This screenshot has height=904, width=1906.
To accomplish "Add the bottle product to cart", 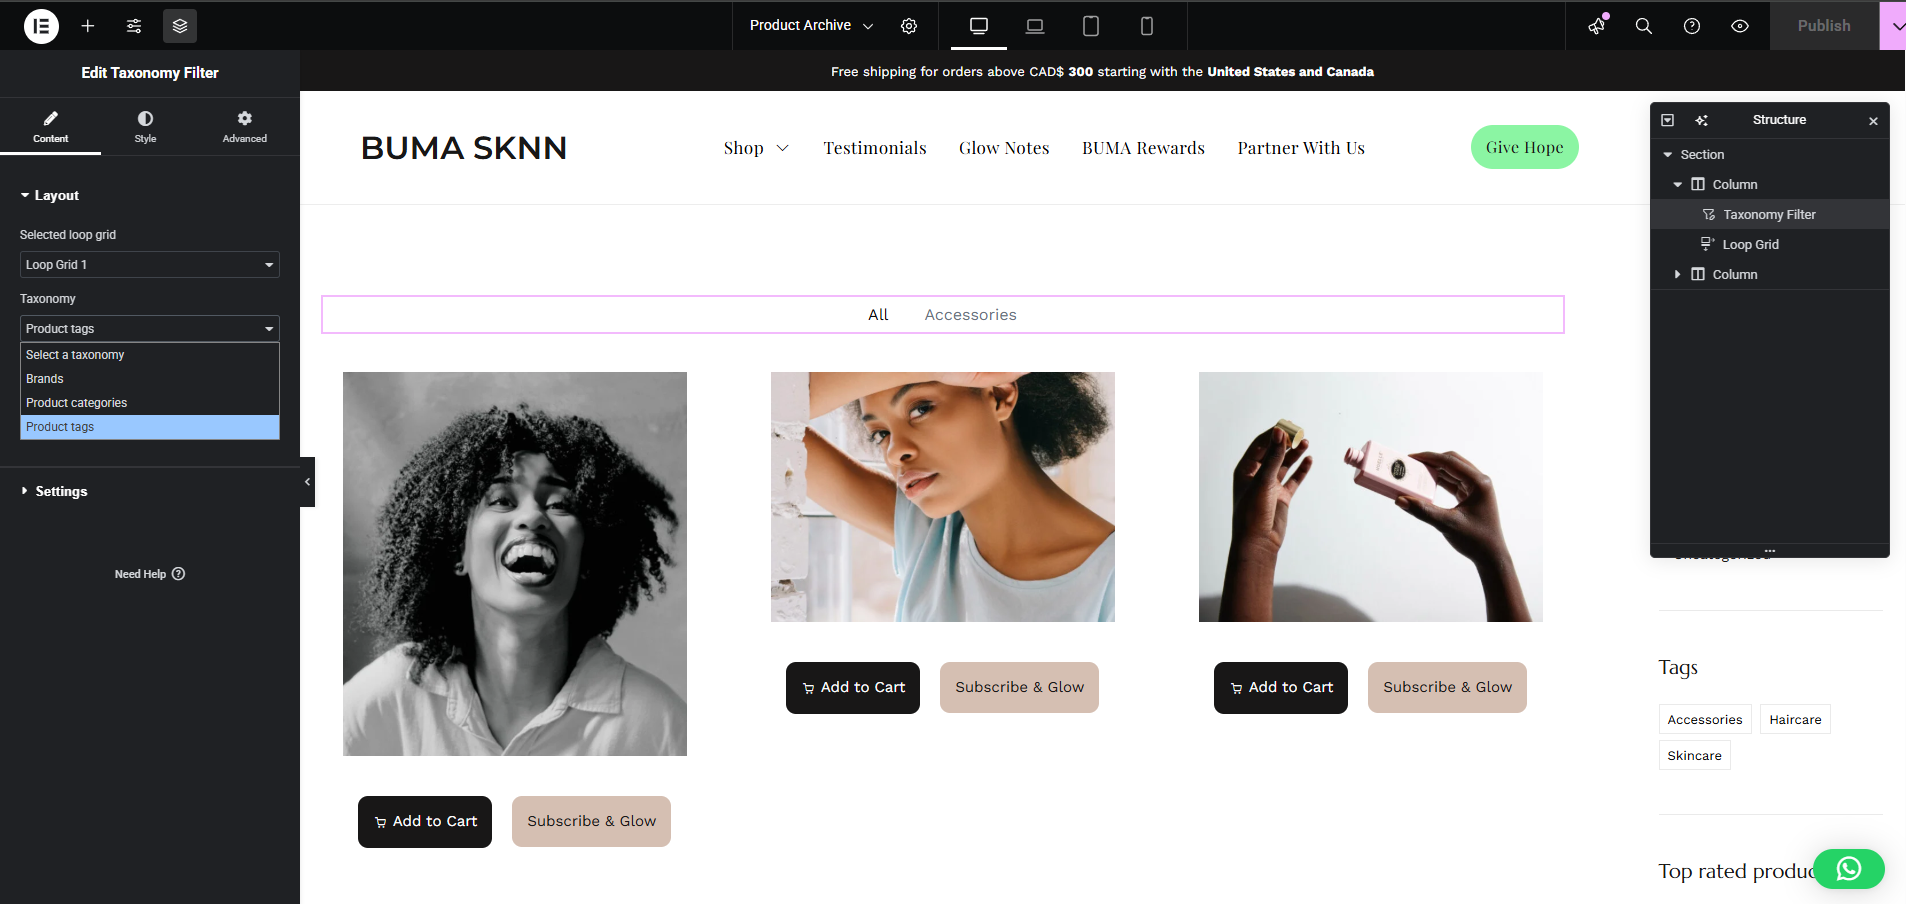I will click(1281, 688).
